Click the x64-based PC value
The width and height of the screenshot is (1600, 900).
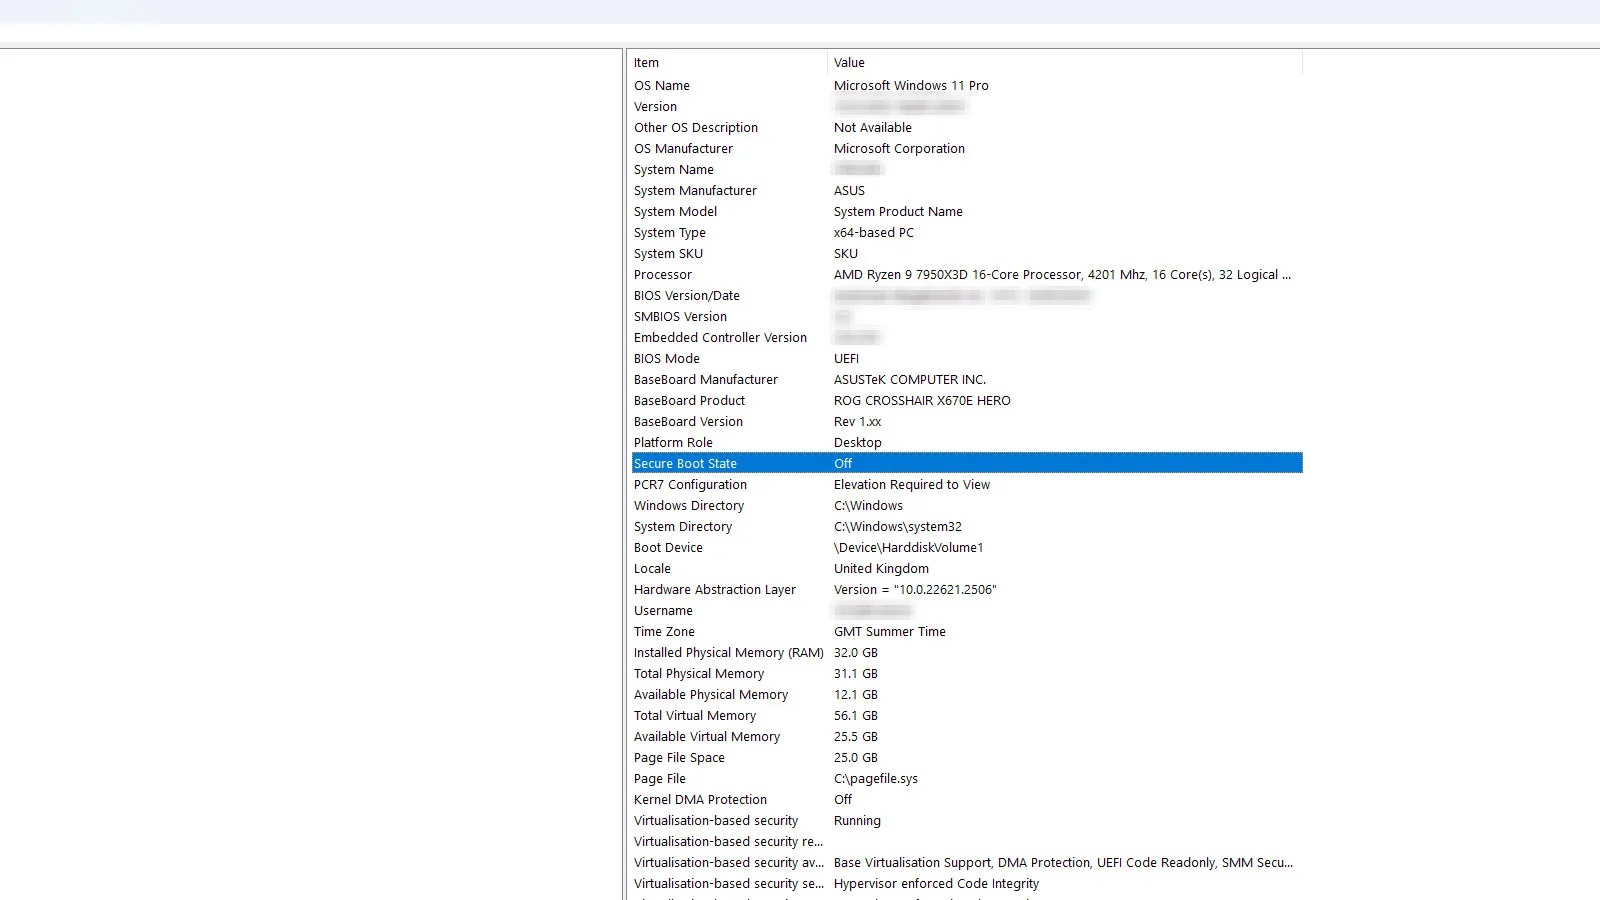click(874, 232)
